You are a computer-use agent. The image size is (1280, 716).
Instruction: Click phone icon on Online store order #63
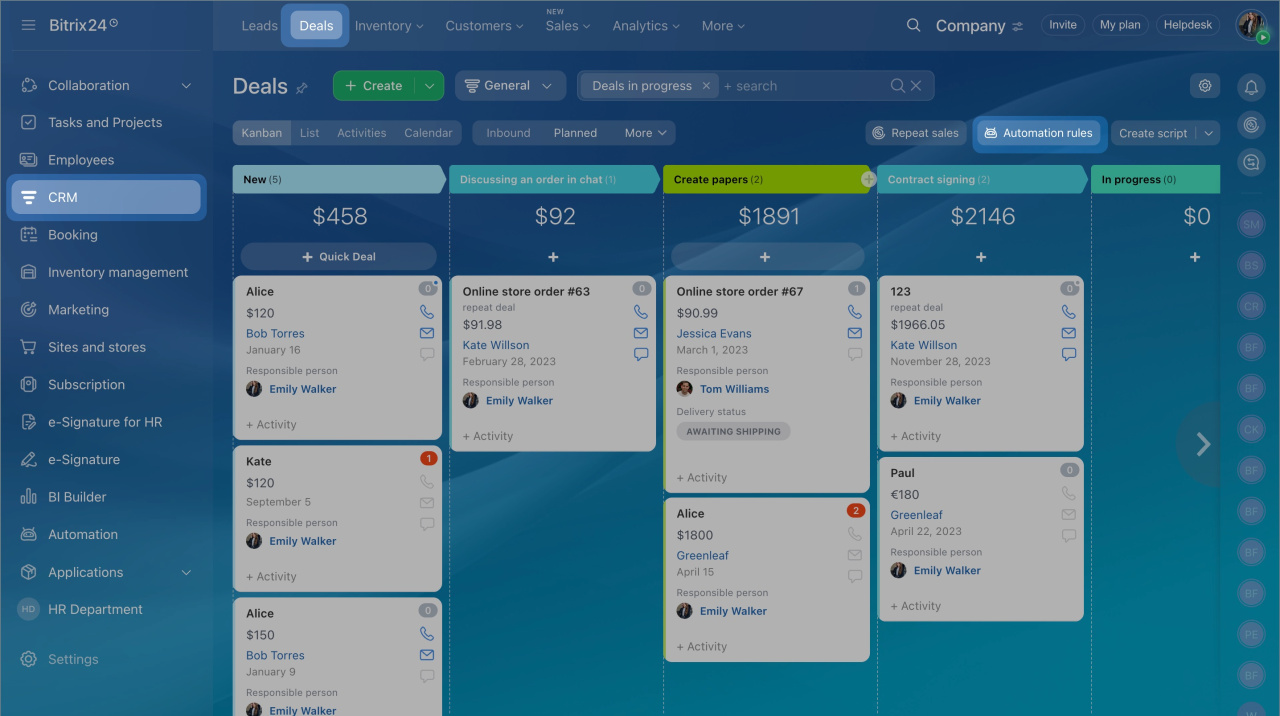(x=641, y=312)
